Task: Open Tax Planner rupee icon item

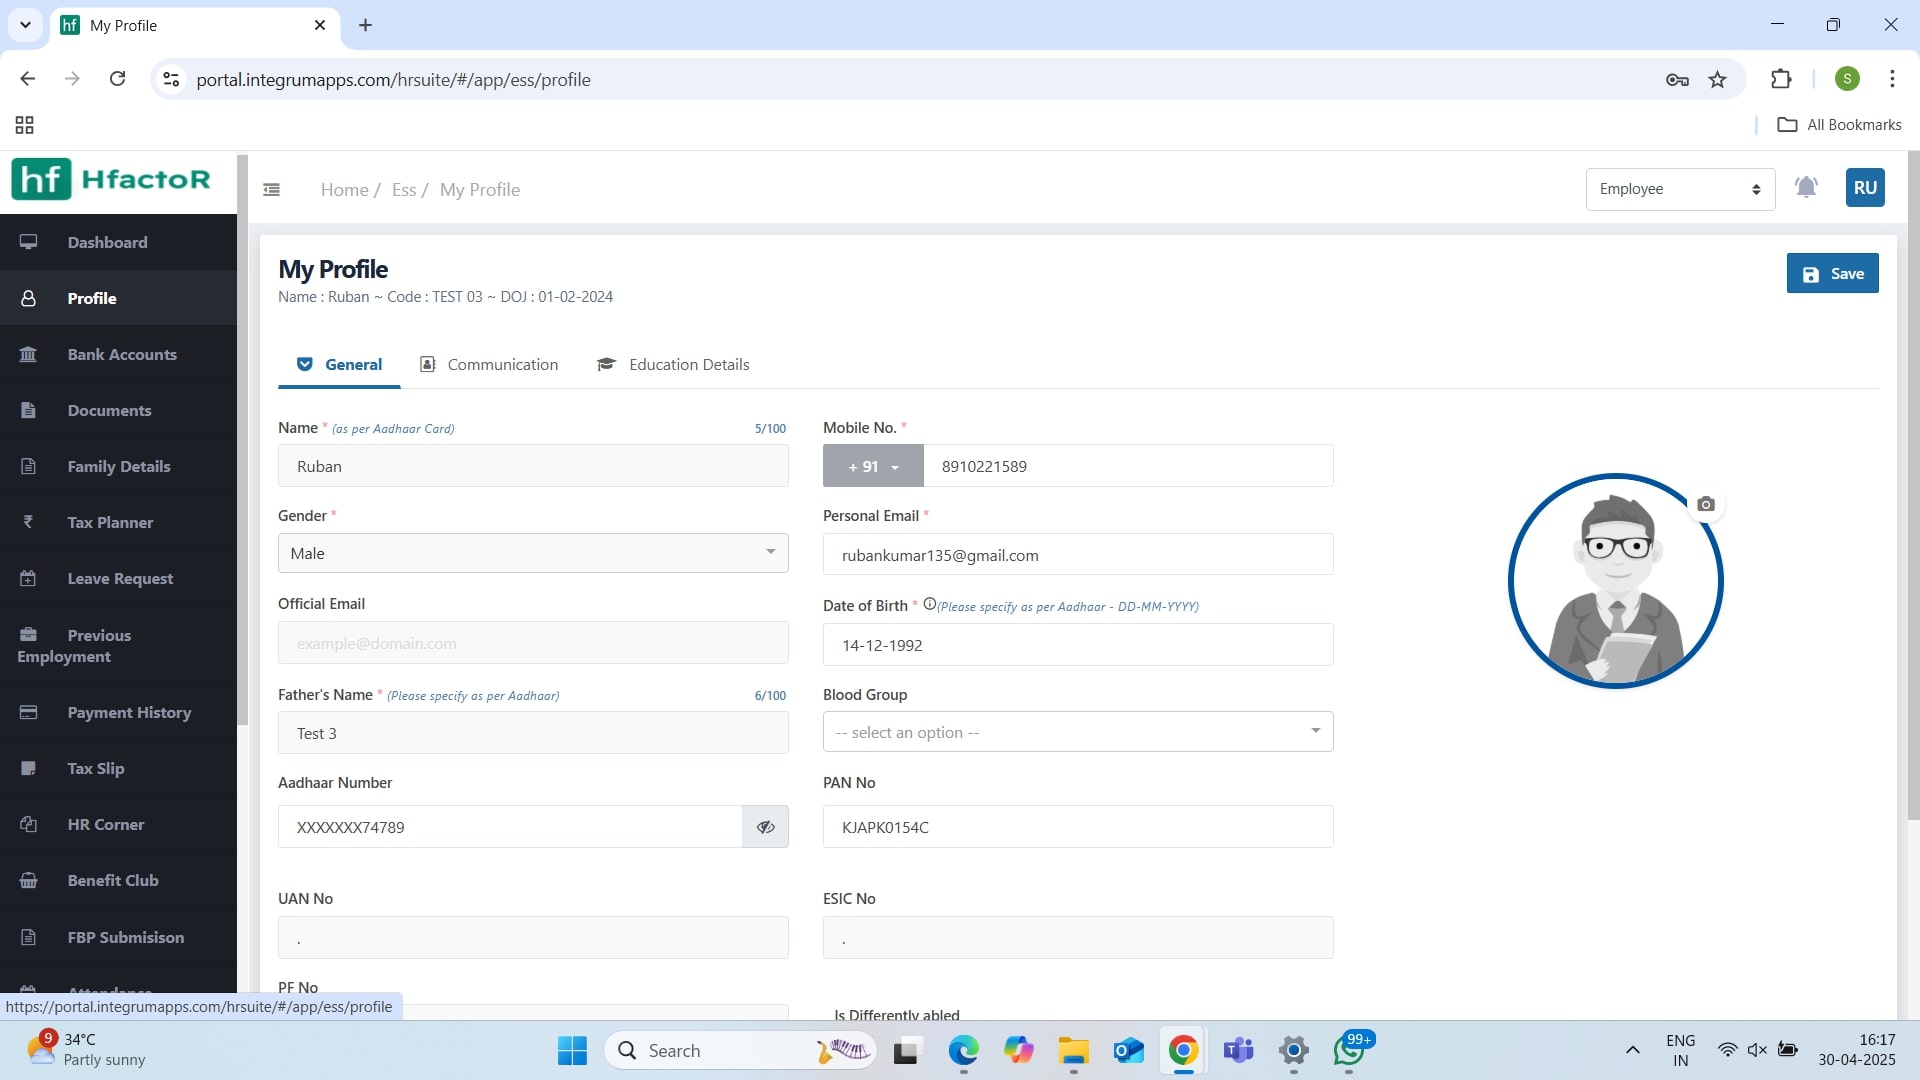Action: point(110,523)
